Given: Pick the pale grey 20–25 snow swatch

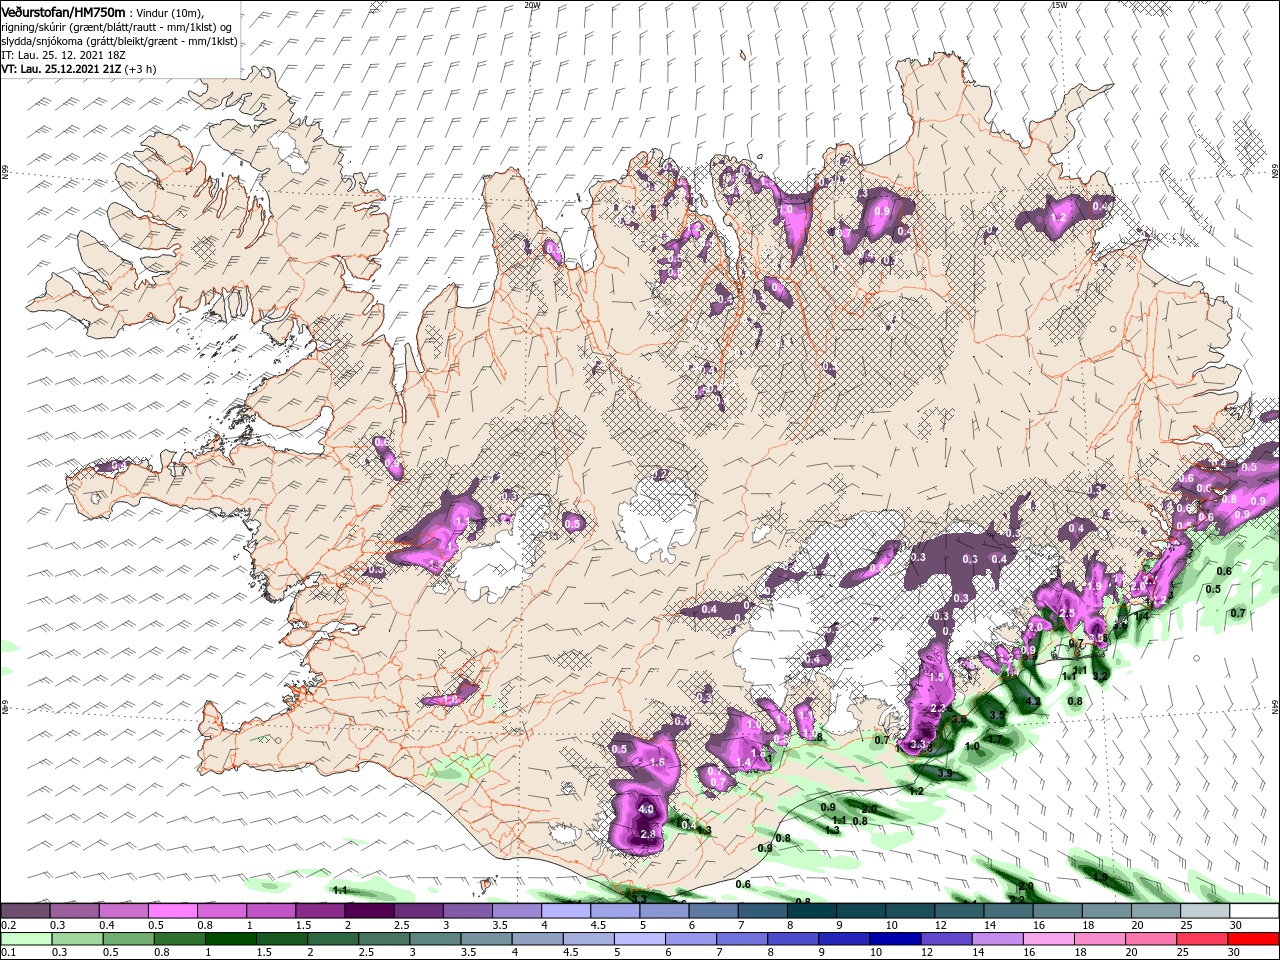Looking at the screenshot, I should point(1156,912).
